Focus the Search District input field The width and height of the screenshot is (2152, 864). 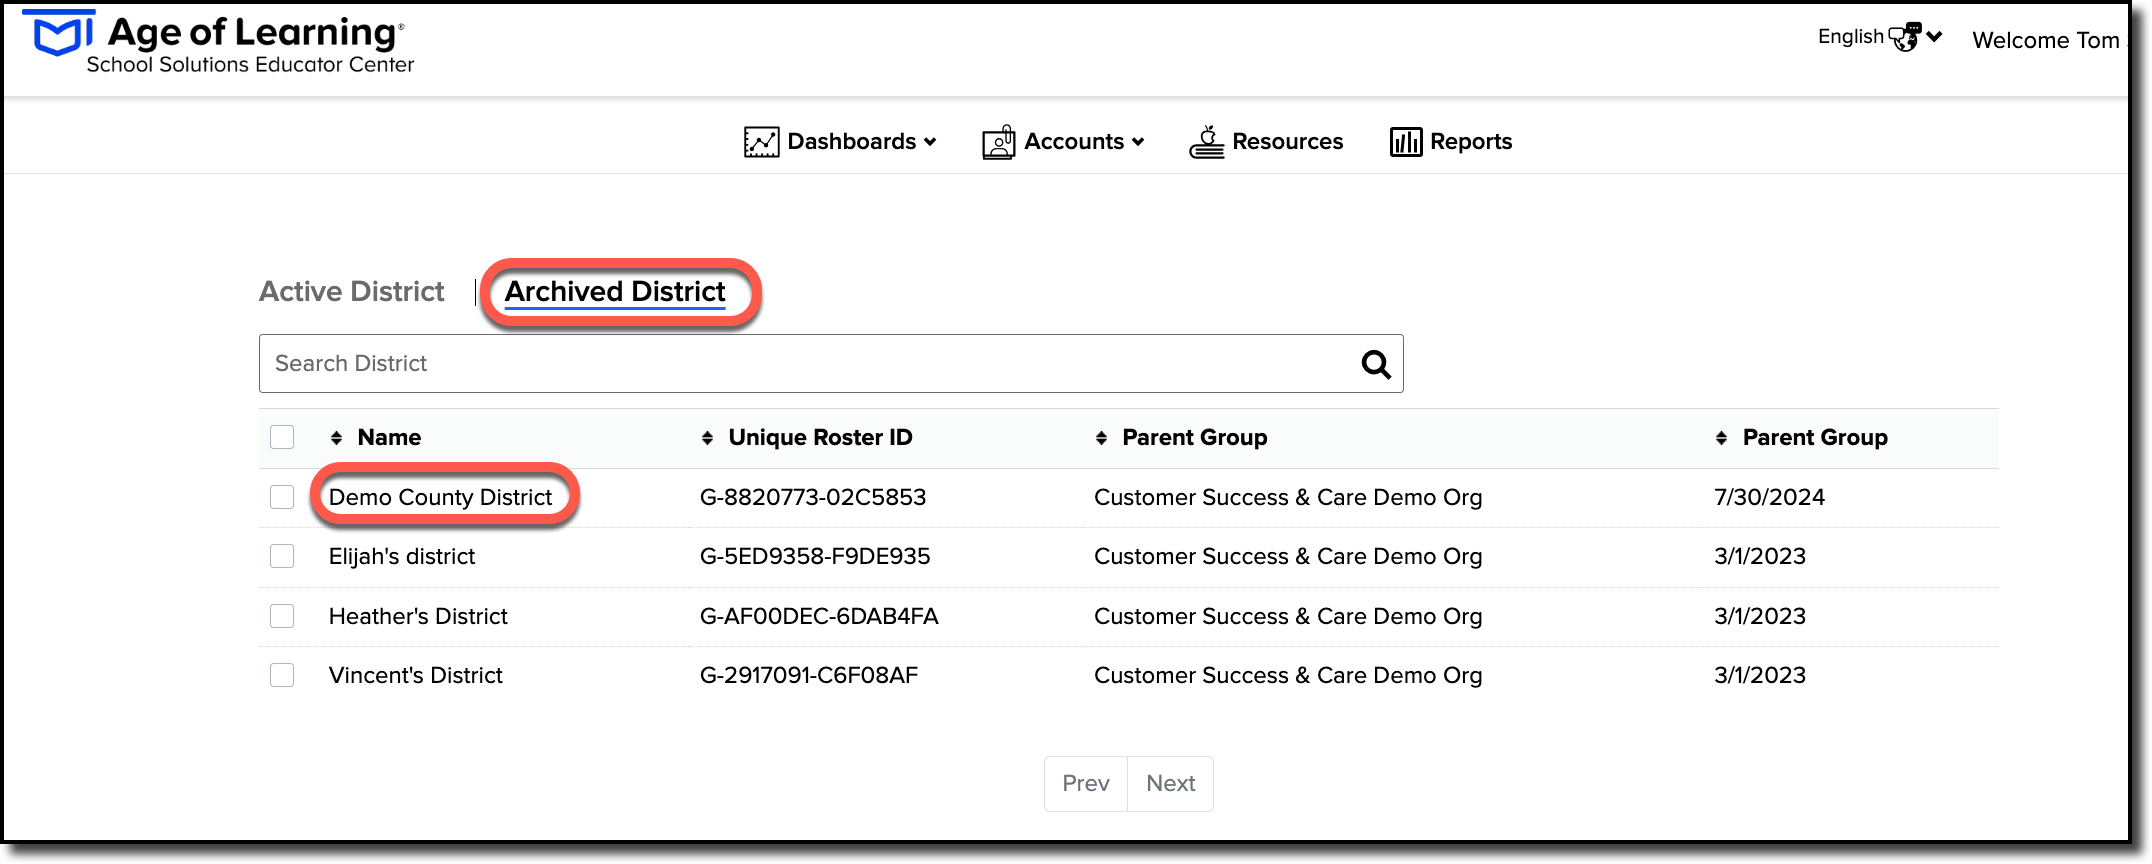pyautogui.click(x=831, y=364)
